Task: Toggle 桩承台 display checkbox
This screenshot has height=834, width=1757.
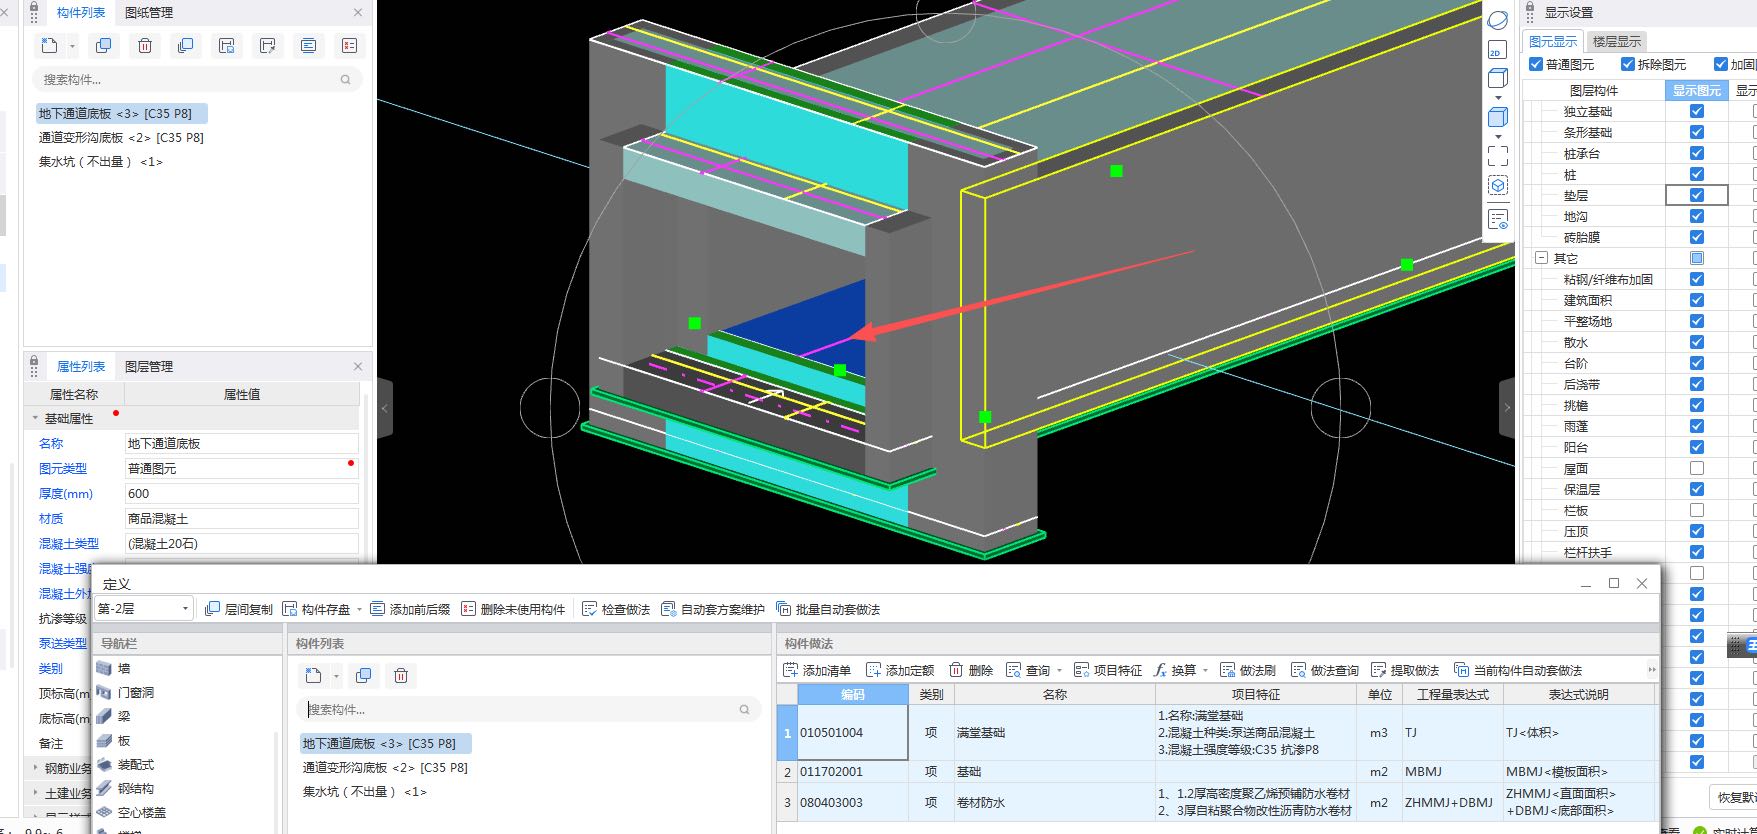Action: [x=1696, y=153]
